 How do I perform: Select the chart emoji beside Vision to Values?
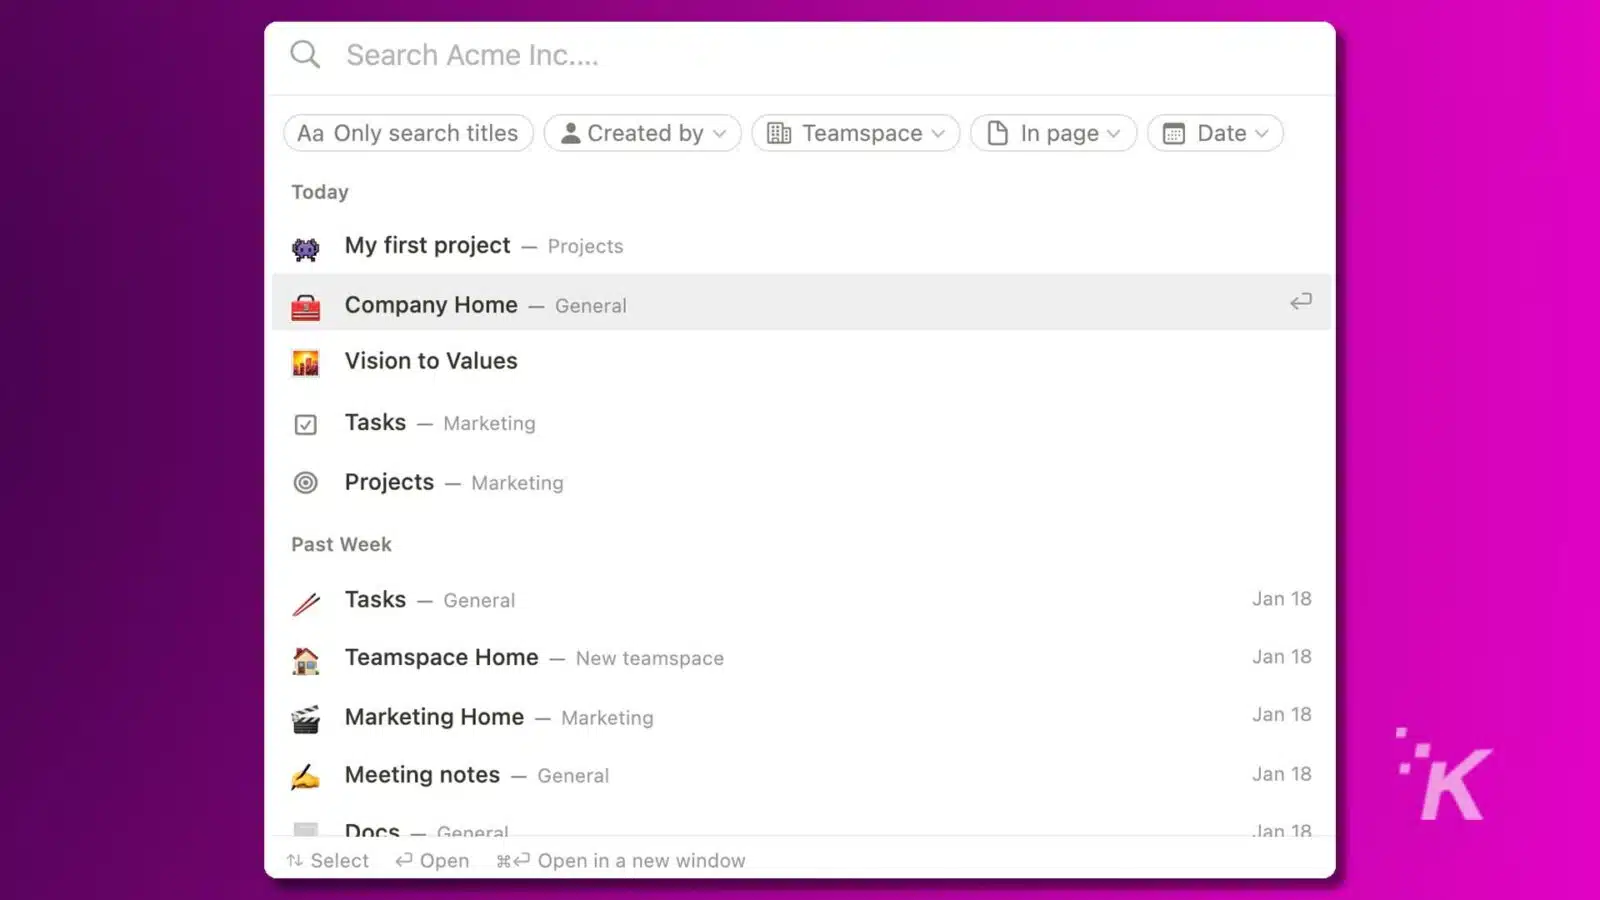tap(305, 363)
